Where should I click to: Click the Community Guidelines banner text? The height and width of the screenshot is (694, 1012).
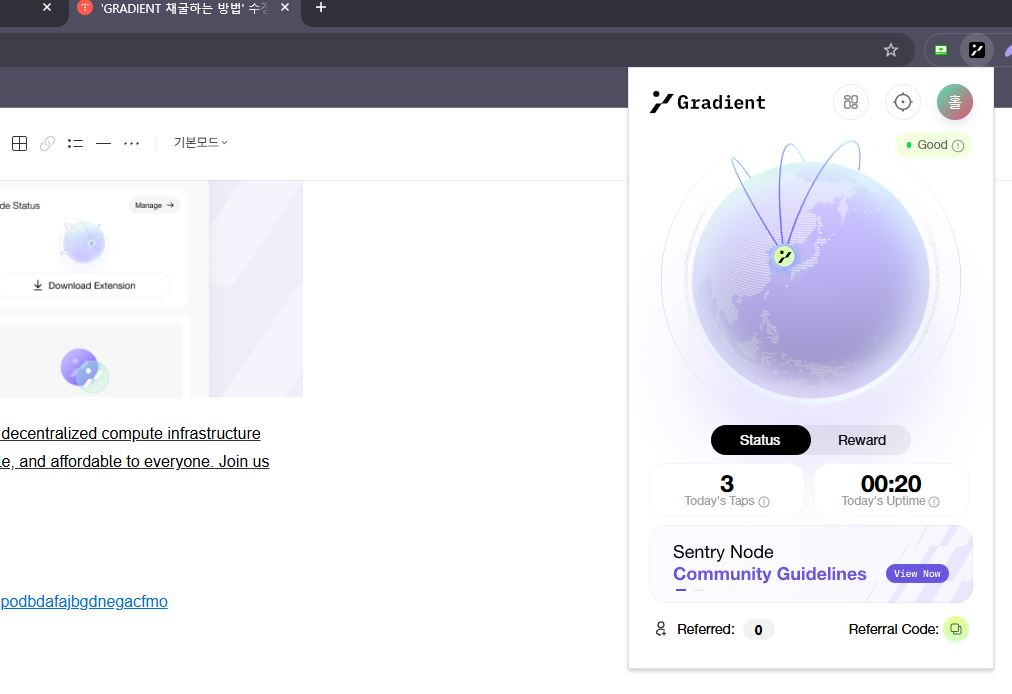click(769, 574)
